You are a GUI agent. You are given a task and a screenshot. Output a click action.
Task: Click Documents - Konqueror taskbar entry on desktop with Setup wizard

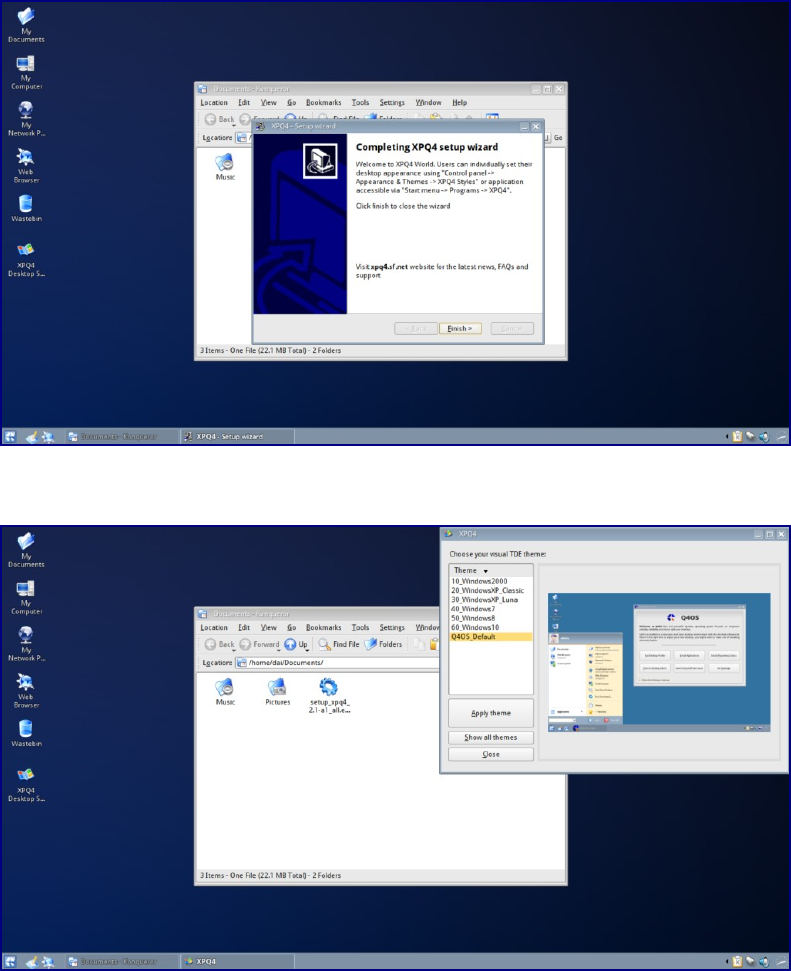click(120, 437)
